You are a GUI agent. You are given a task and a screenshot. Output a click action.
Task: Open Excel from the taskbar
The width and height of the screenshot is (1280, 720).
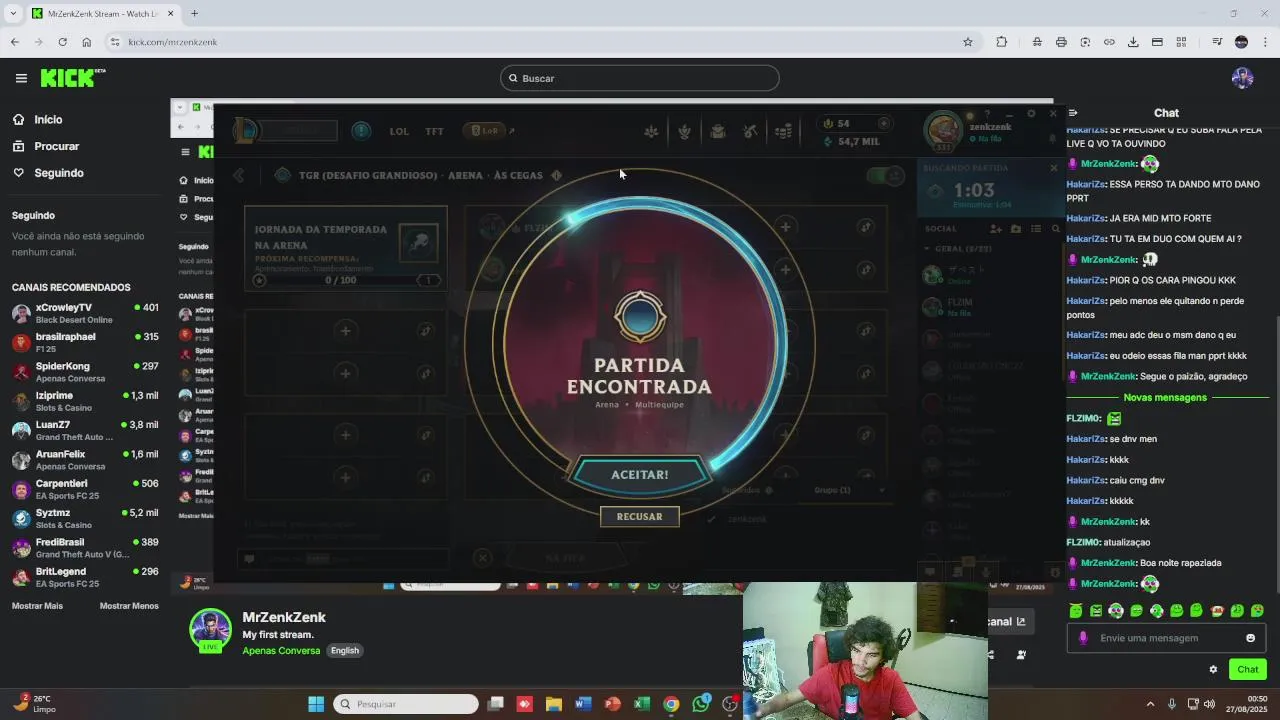(642, 704)
